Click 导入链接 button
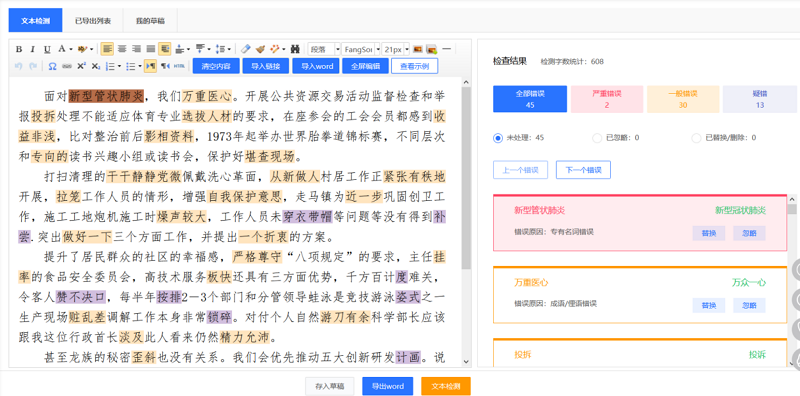The image size is (800, 396). point(266,66)
